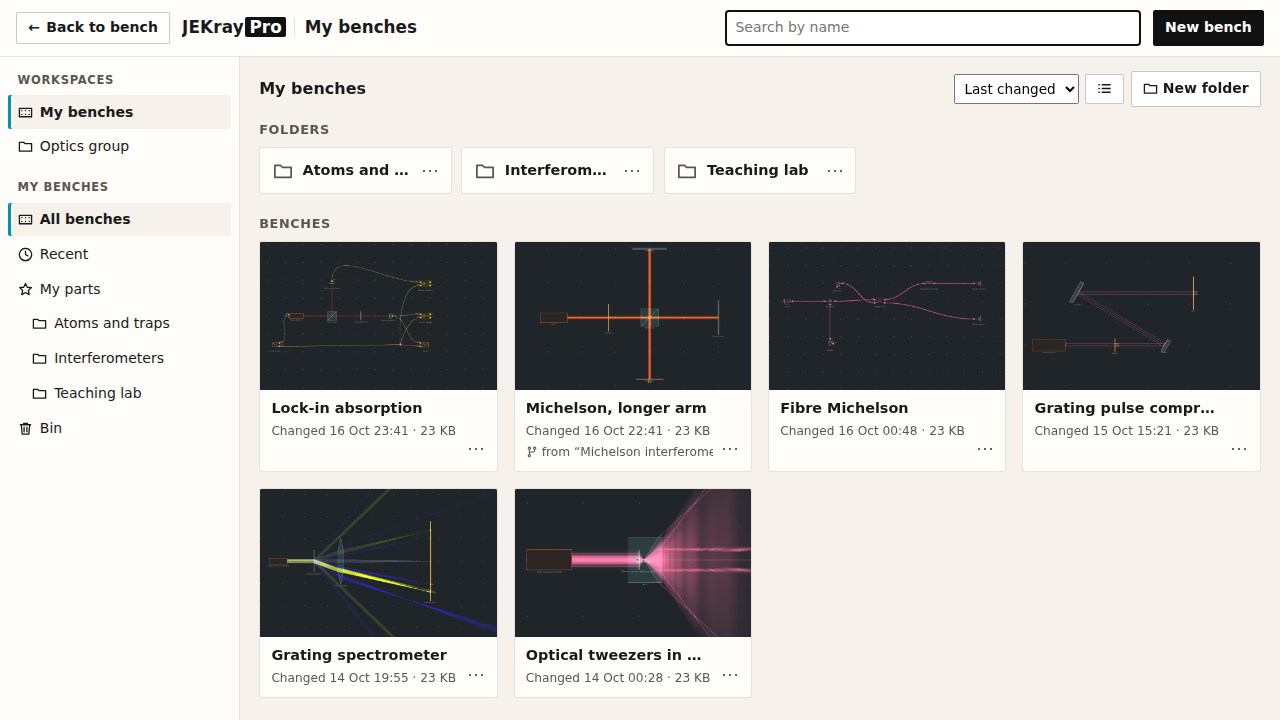Open Optical tweezers in … thumbnail
The image size is (1280, 720).
point(633,563)
